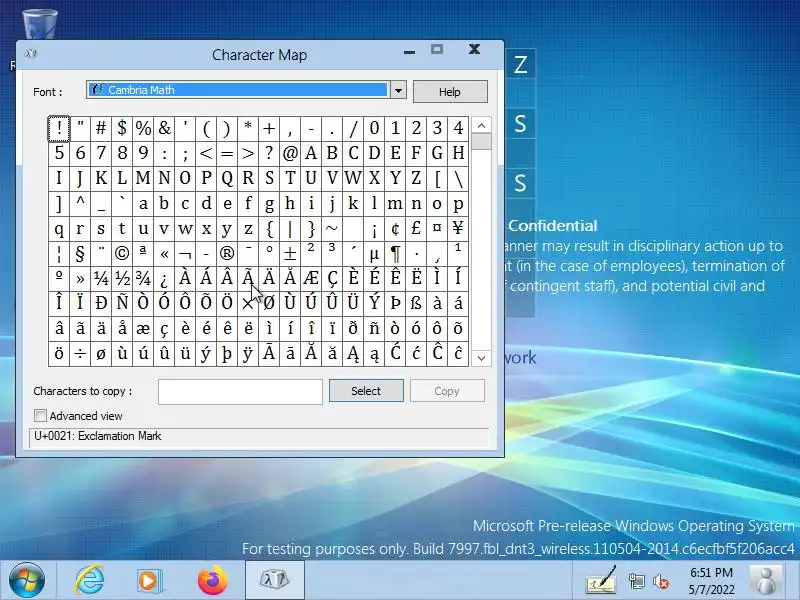Screen dimensions: 800x600
Task: Enable the Advanced view checkbox
Action: pos(40,416)
